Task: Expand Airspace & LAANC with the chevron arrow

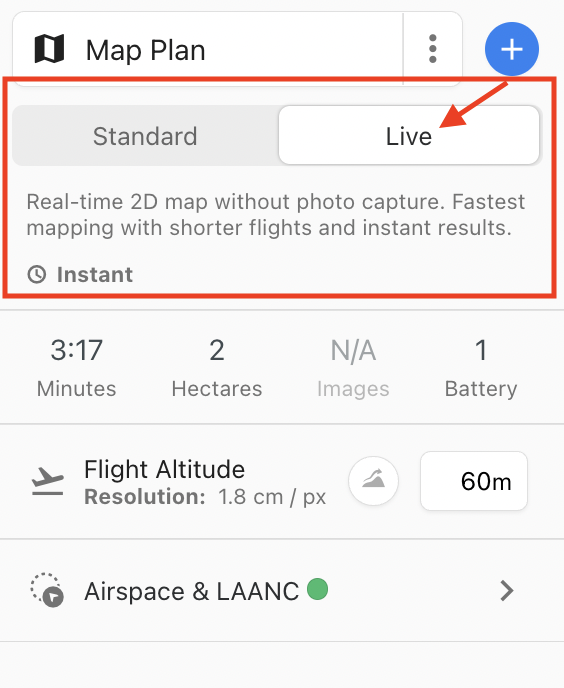Action: click(507, 591)
